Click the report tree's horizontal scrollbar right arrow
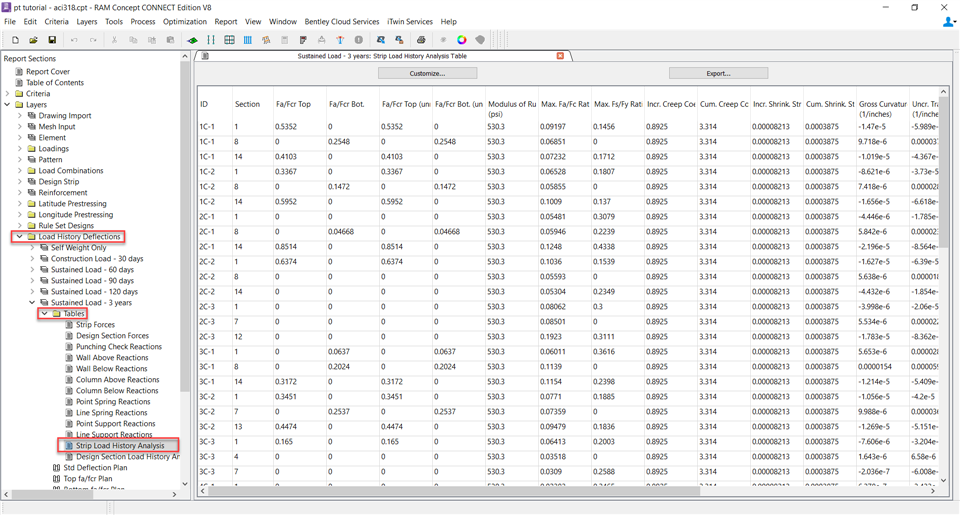 pyautogui.click(x=174, y=494)
